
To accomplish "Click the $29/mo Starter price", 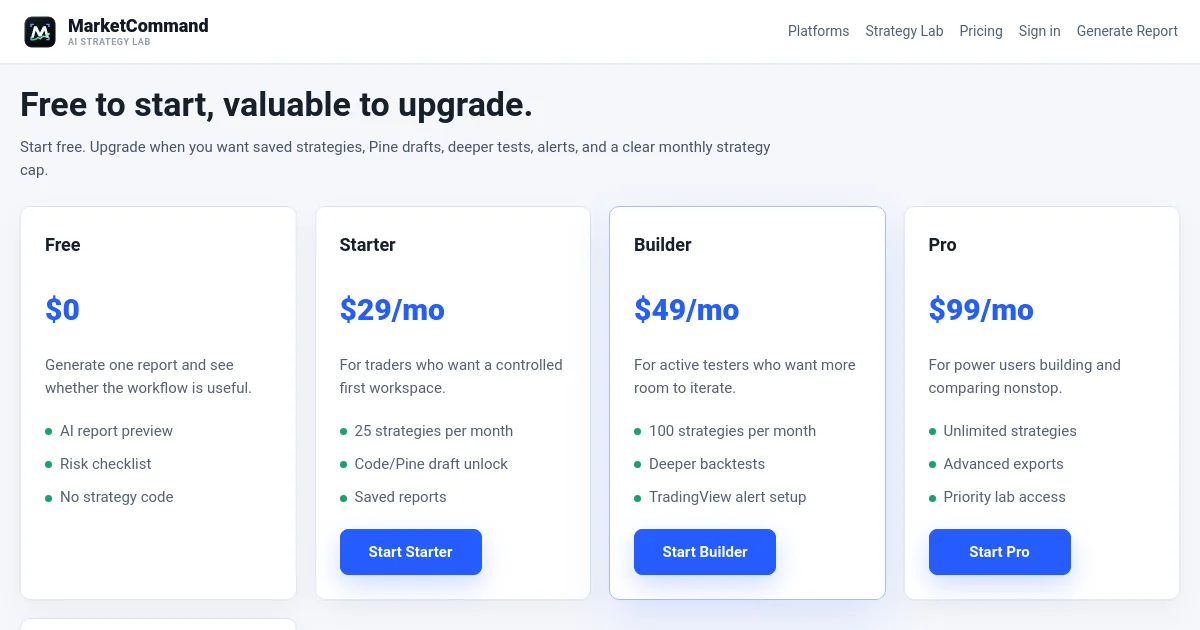I will pyautogui.click(x=392, y=310).
